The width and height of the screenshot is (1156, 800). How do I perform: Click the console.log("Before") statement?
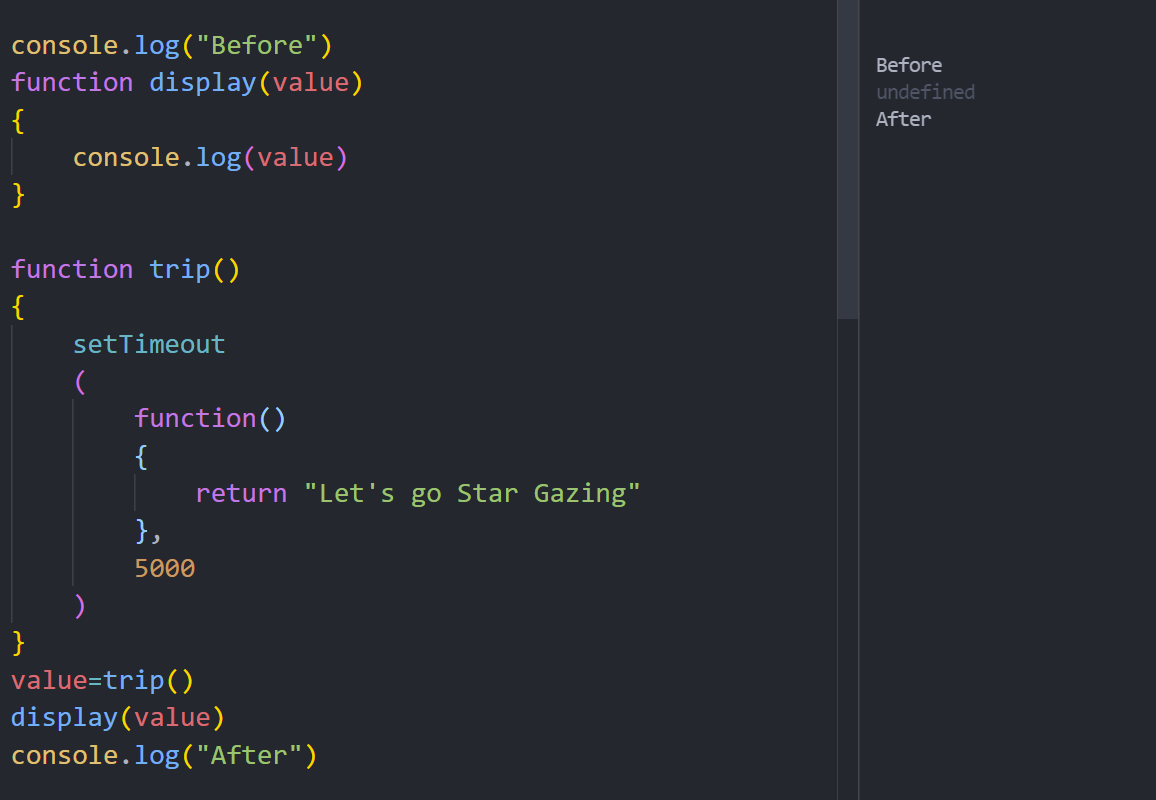(170, 45)
